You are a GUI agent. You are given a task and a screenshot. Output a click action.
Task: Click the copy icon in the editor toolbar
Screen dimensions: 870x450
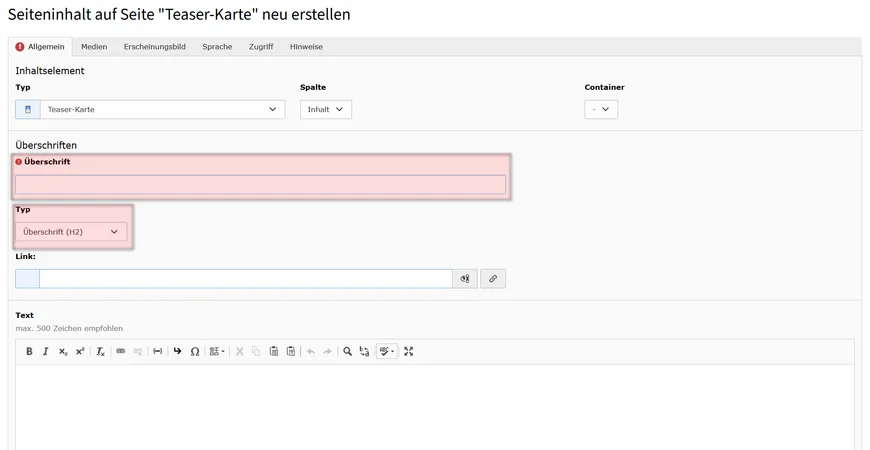pos(256,351)
